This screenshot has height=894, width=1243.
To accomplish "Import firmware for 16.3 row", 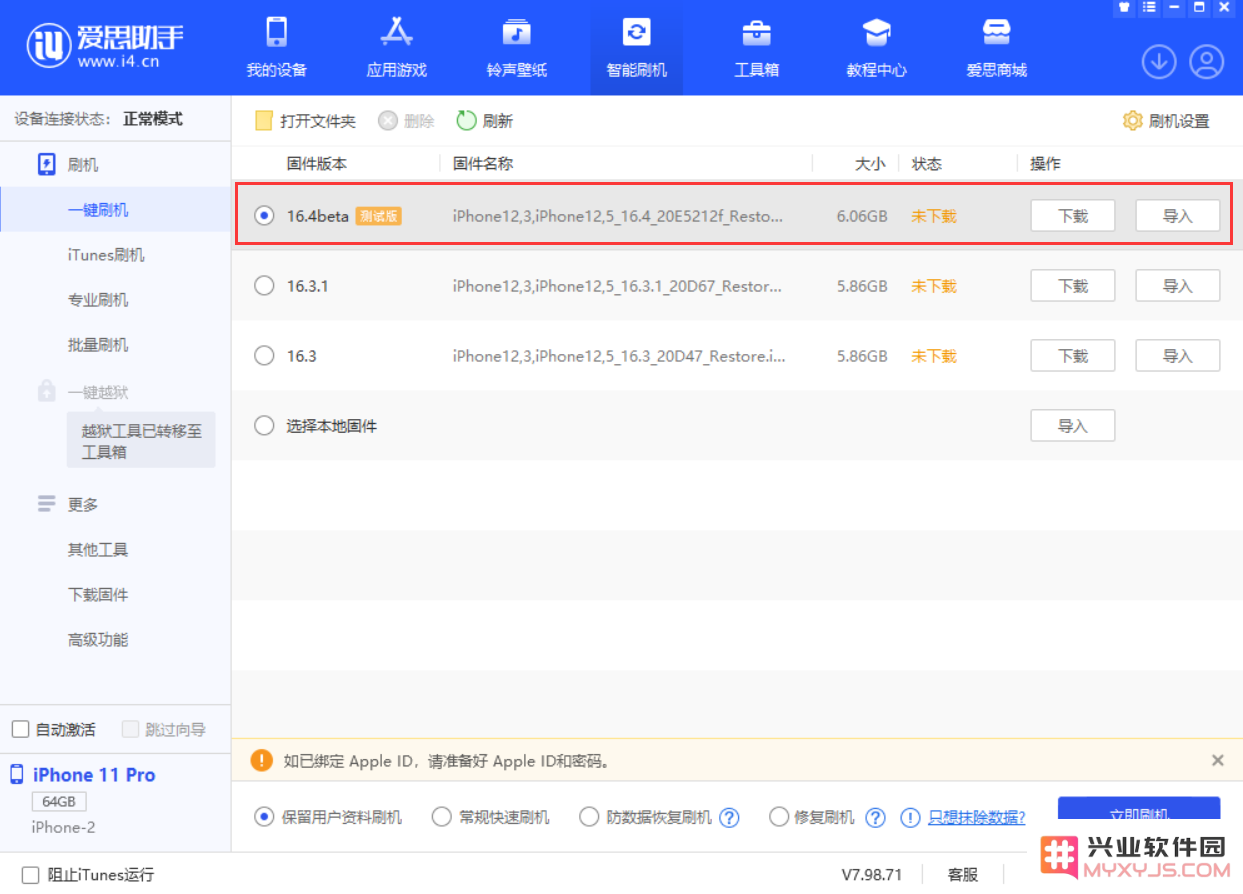I will (1178, 356).
